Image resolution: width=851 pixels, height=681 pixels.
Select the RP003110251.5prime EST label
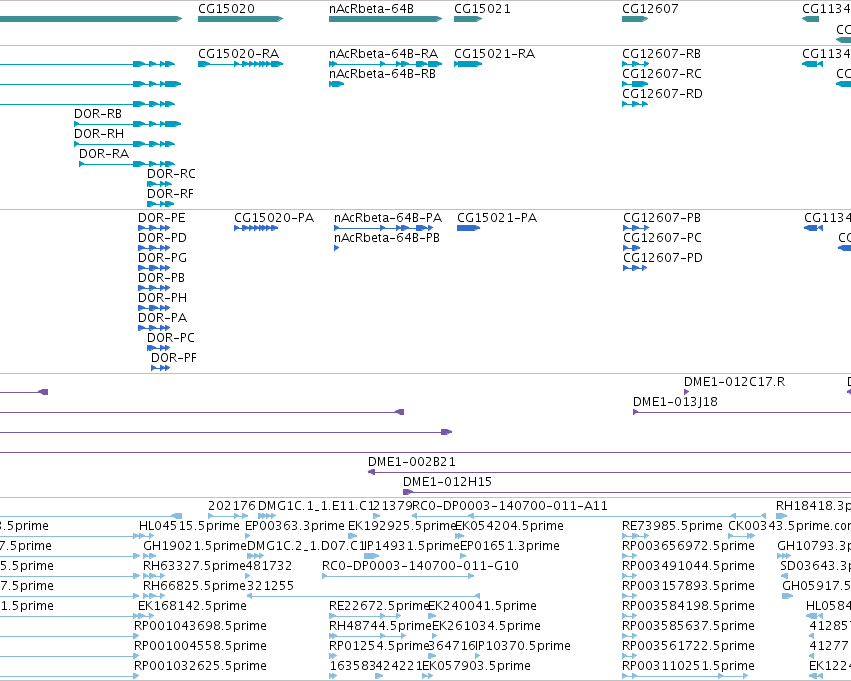688,667
